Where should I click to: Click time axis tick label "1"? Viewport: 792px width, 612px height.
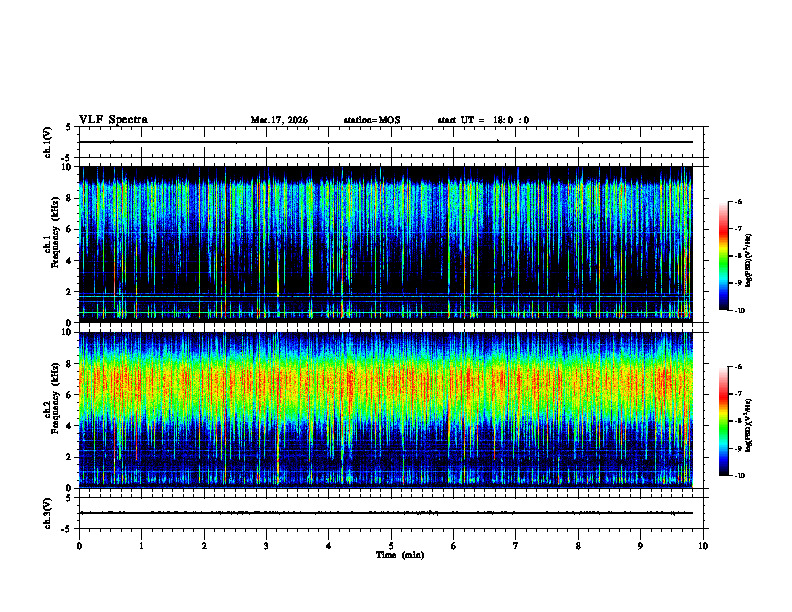pyautogui.click(x=141, y=546)
